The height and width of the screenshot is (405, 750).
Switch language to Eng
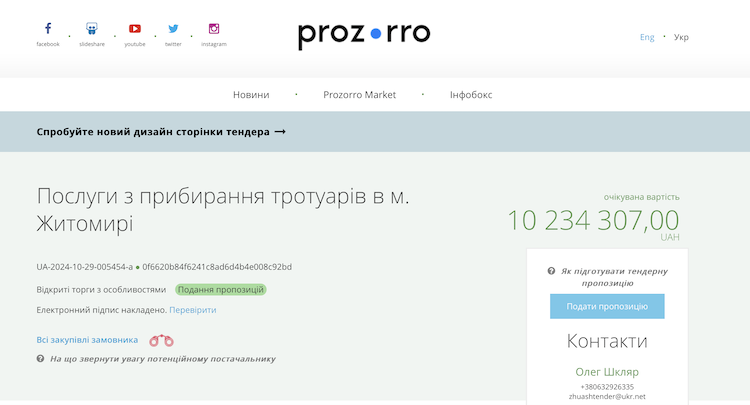tap(647, 37)
